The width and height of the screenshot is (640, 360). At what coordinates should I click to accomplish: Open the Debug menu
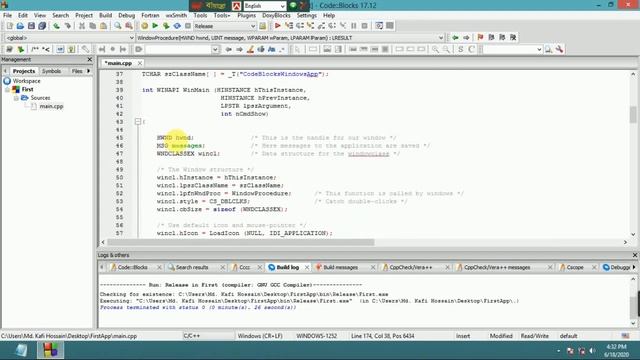coord(127,16)
